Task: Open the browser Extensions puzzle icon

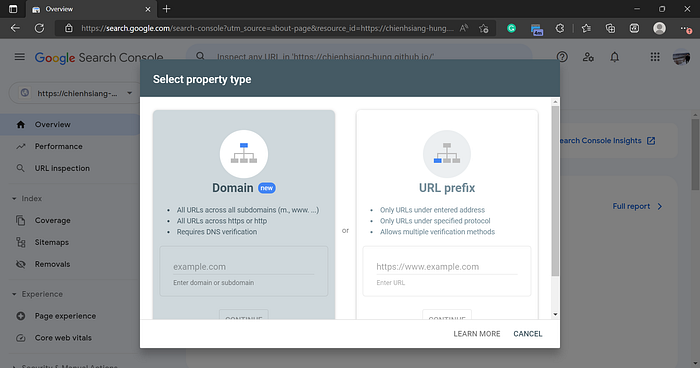Action: pos(560,29)
